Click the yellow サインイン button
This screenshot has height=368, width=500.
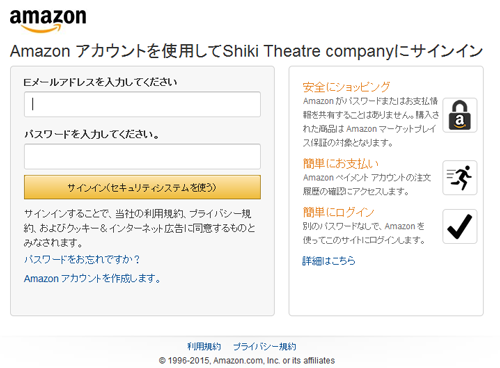(x=142, y=187)
